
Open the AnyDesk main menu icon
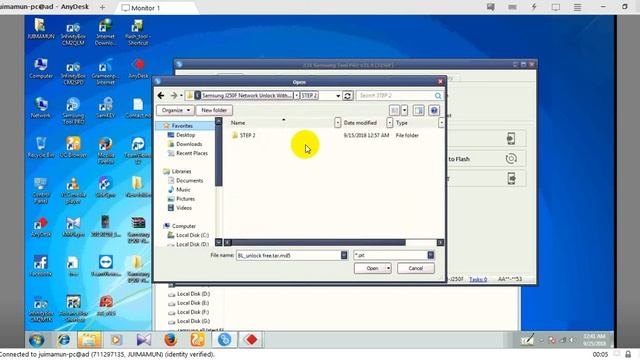[x=577, y=7]
